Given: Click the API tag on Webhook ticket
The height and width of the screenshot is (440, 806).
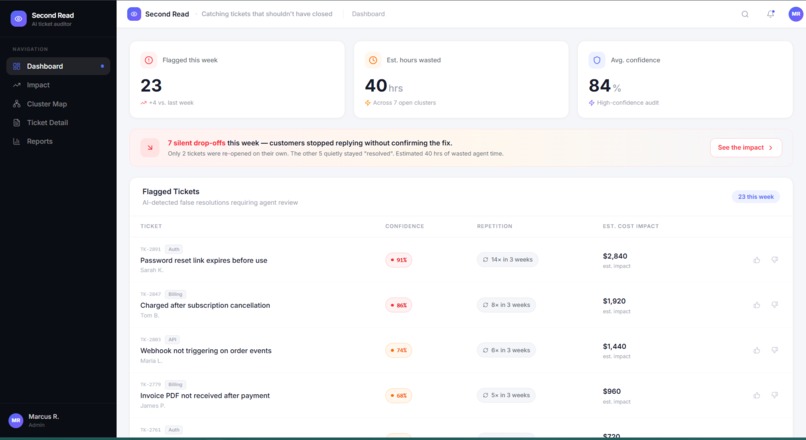Looking at the screenshot, I should point(172,340).
